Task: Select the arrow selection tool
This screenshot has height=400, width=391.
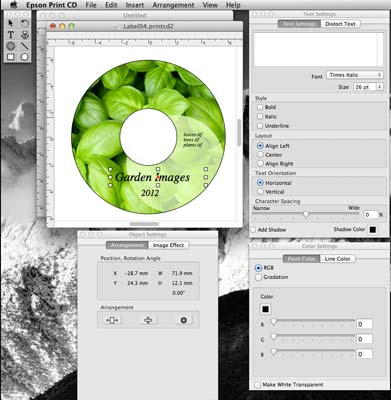Action: tap(11, 23)
